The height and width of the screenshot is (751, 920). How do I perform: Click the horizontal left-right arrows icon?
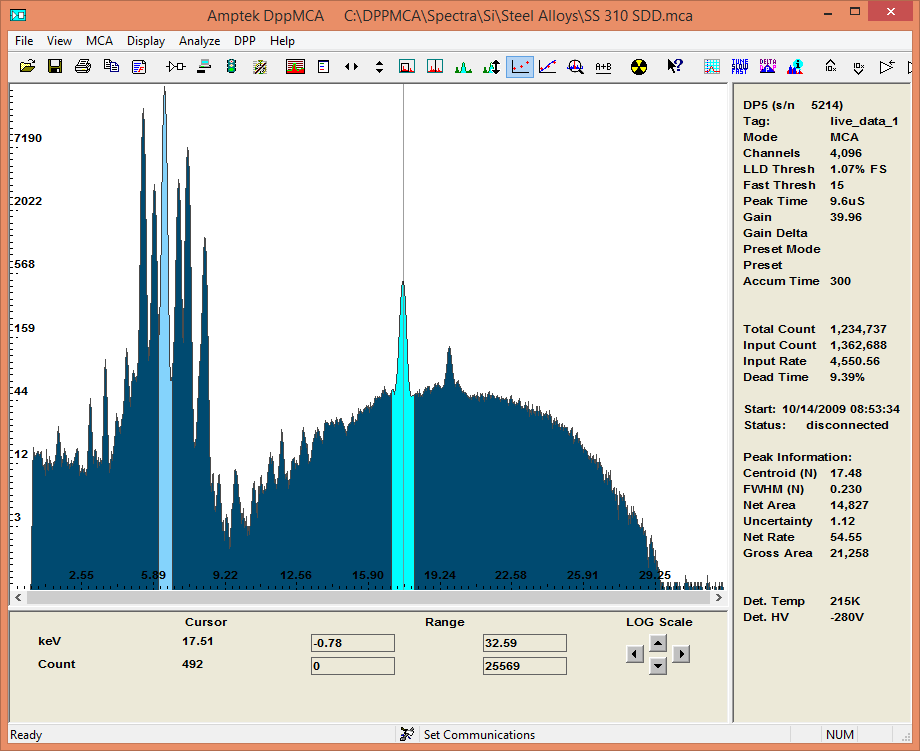pyautogui.click(x=351, y=66)
